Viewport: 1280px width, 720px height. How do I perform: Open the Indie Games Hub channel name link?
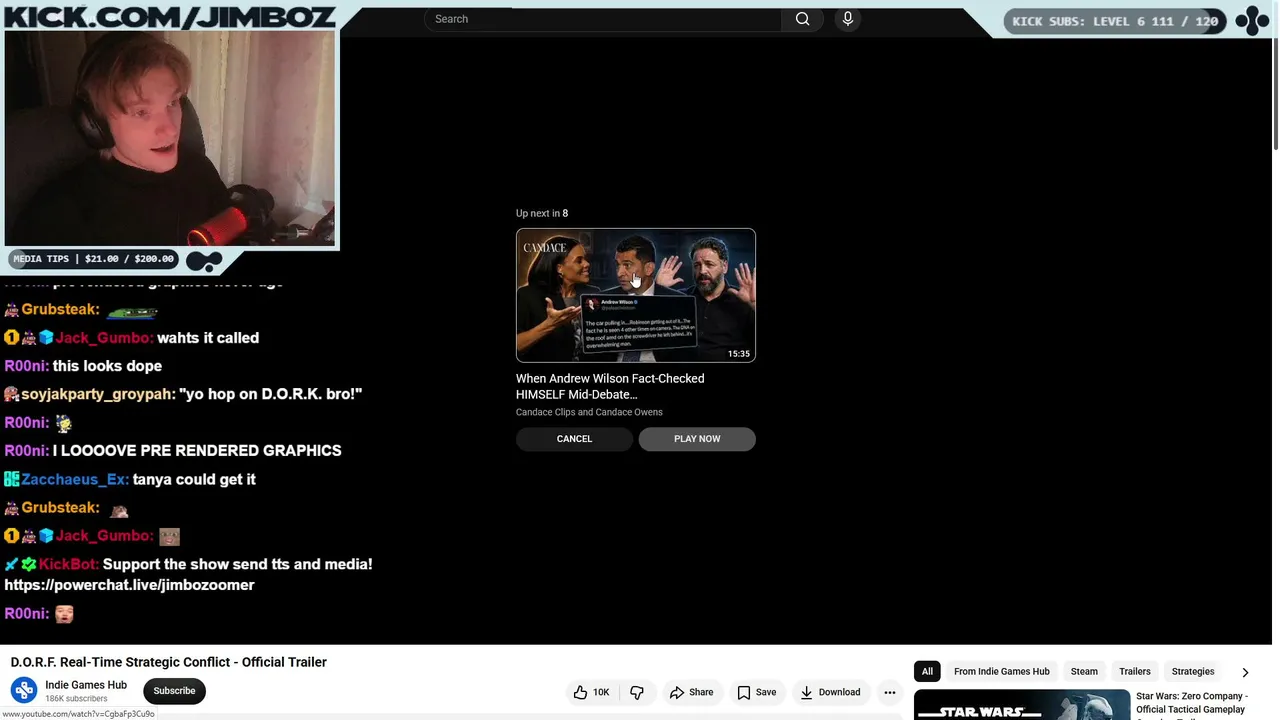pos(86,685)
